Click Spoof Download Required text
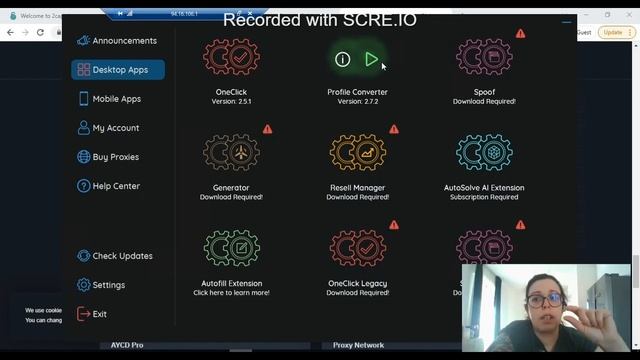 coord(484,102)
